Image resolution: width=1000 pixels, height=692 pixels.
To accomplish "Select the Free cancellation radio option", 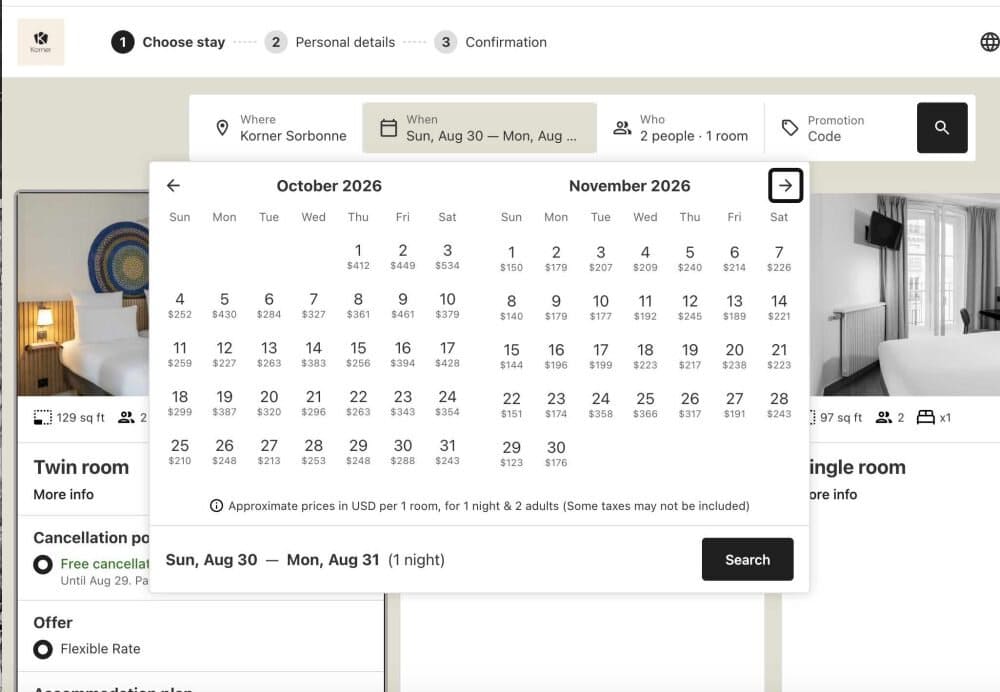I will click(x=43, y=564).
